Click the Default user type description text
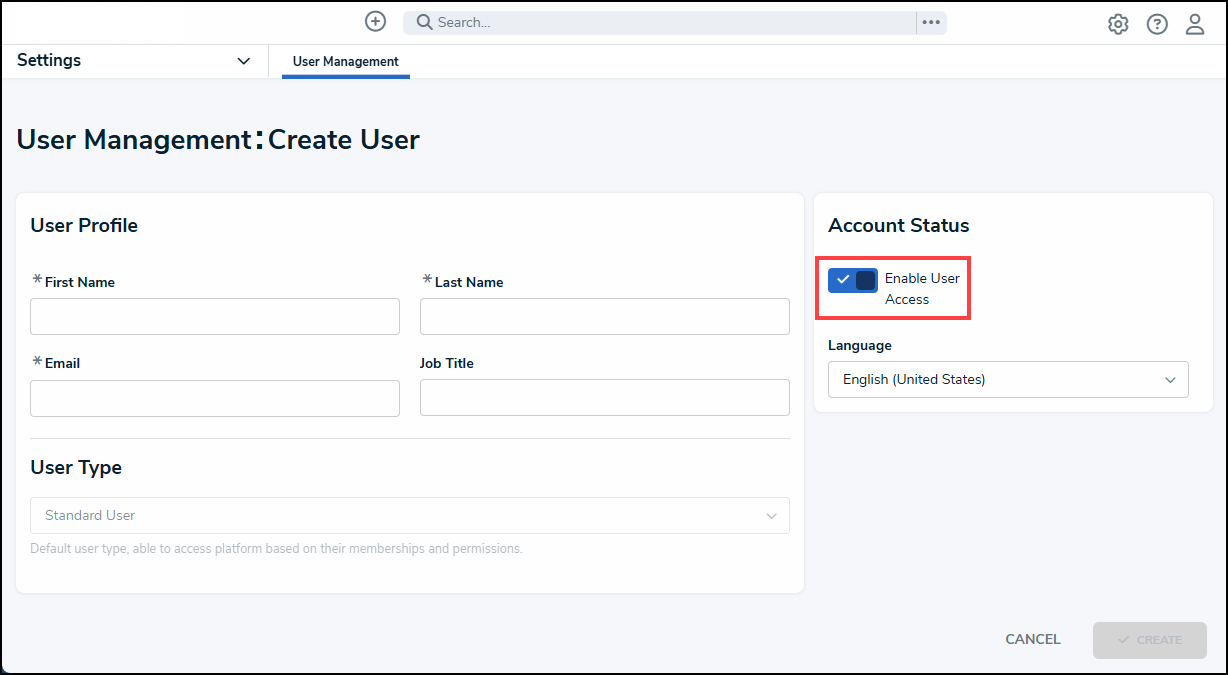 tap(276, 549)
